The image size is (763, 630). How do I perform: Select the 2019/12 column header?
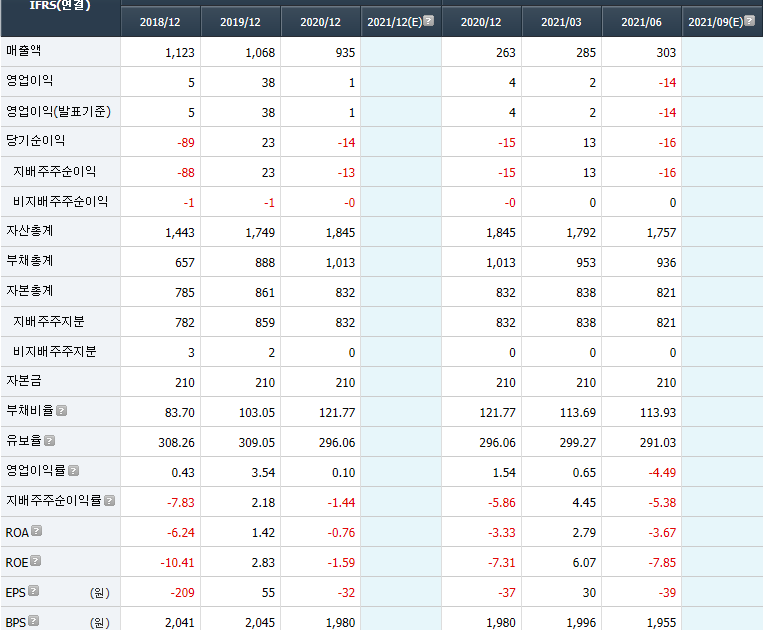[x=240, y=22]
